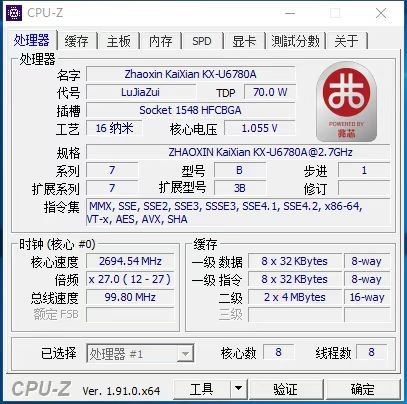
Task: Click the instruction set list text
Action: [238, 212]
